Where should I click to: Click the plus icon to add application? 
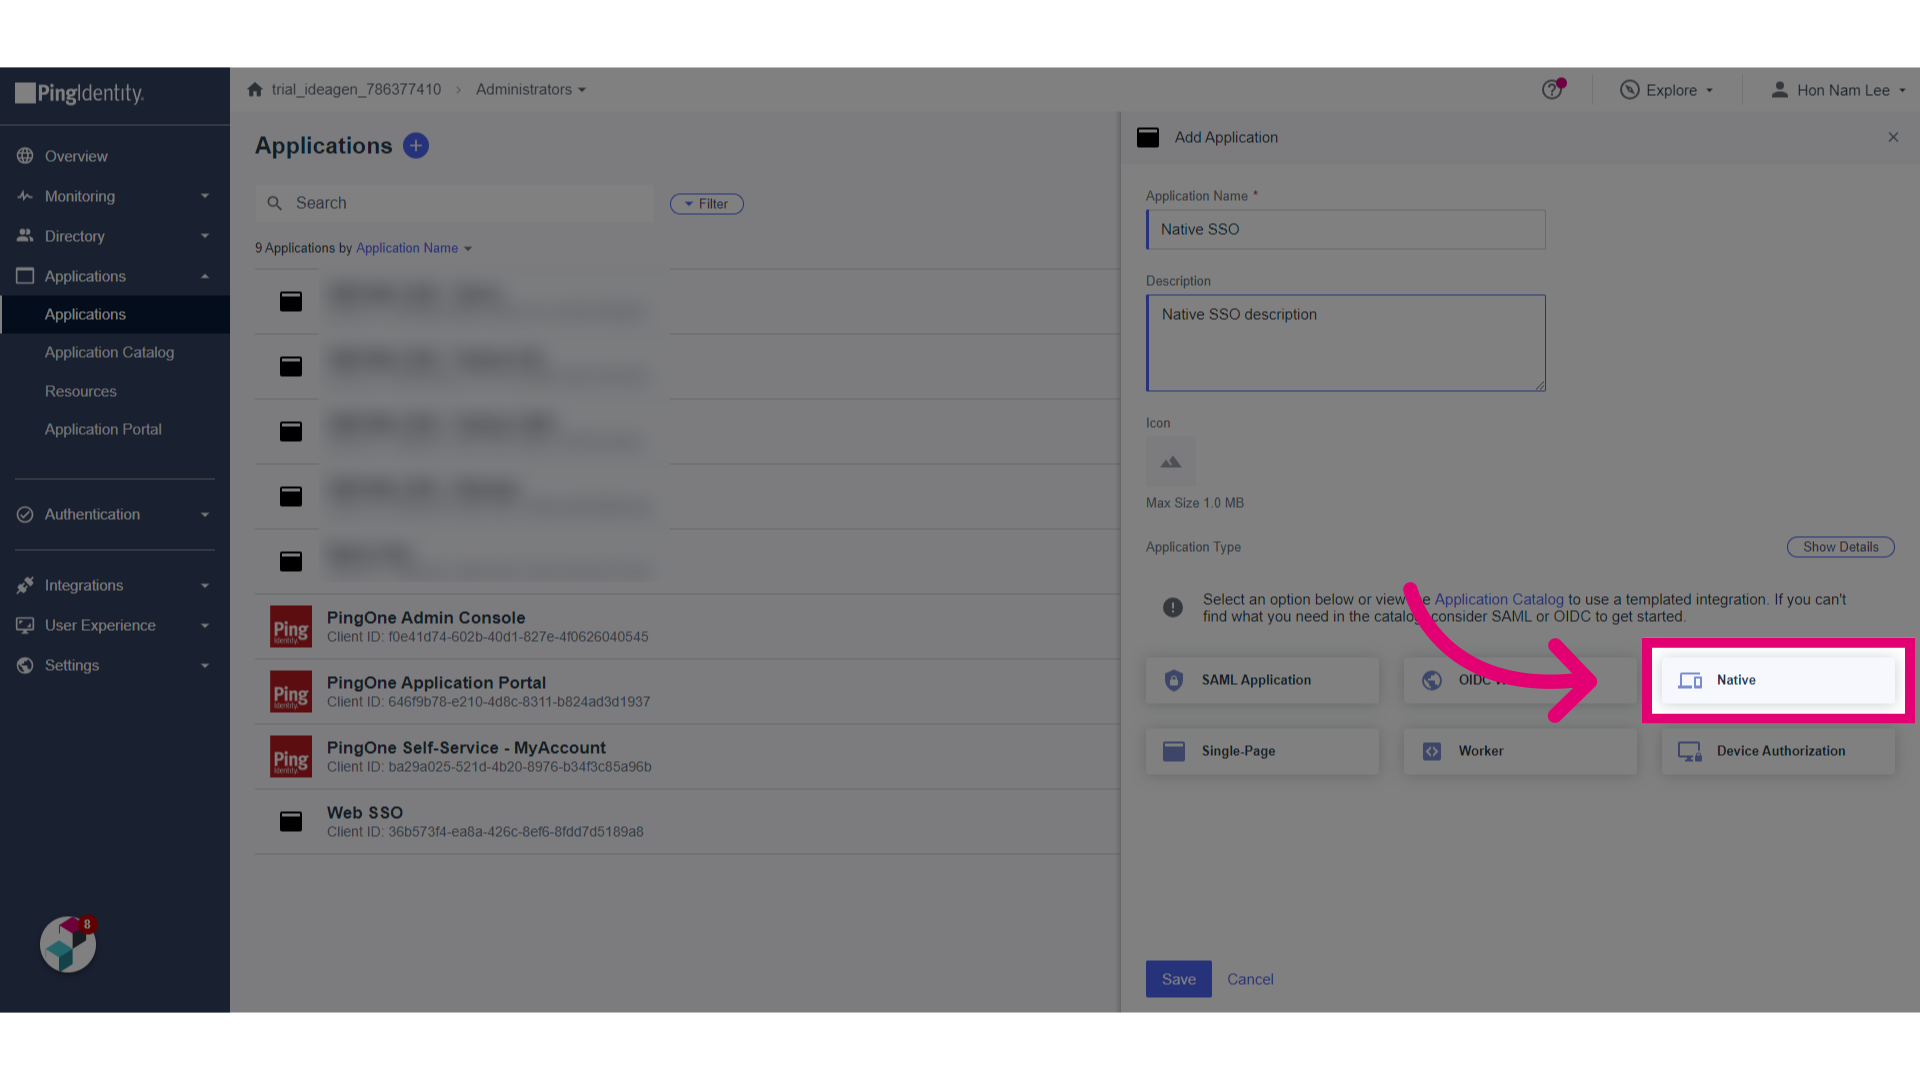coord(416,146)
